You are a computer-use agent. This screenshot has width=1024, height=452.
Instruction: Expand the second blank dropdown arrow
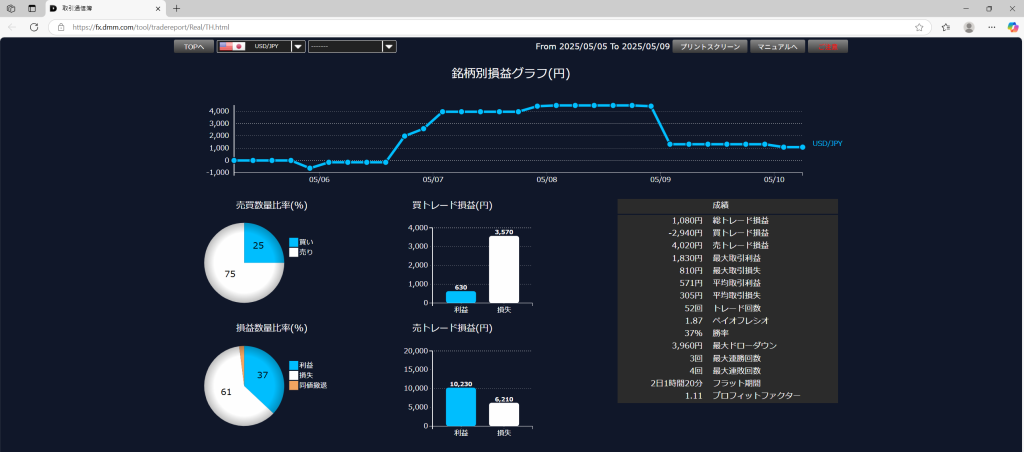[389, 46]
